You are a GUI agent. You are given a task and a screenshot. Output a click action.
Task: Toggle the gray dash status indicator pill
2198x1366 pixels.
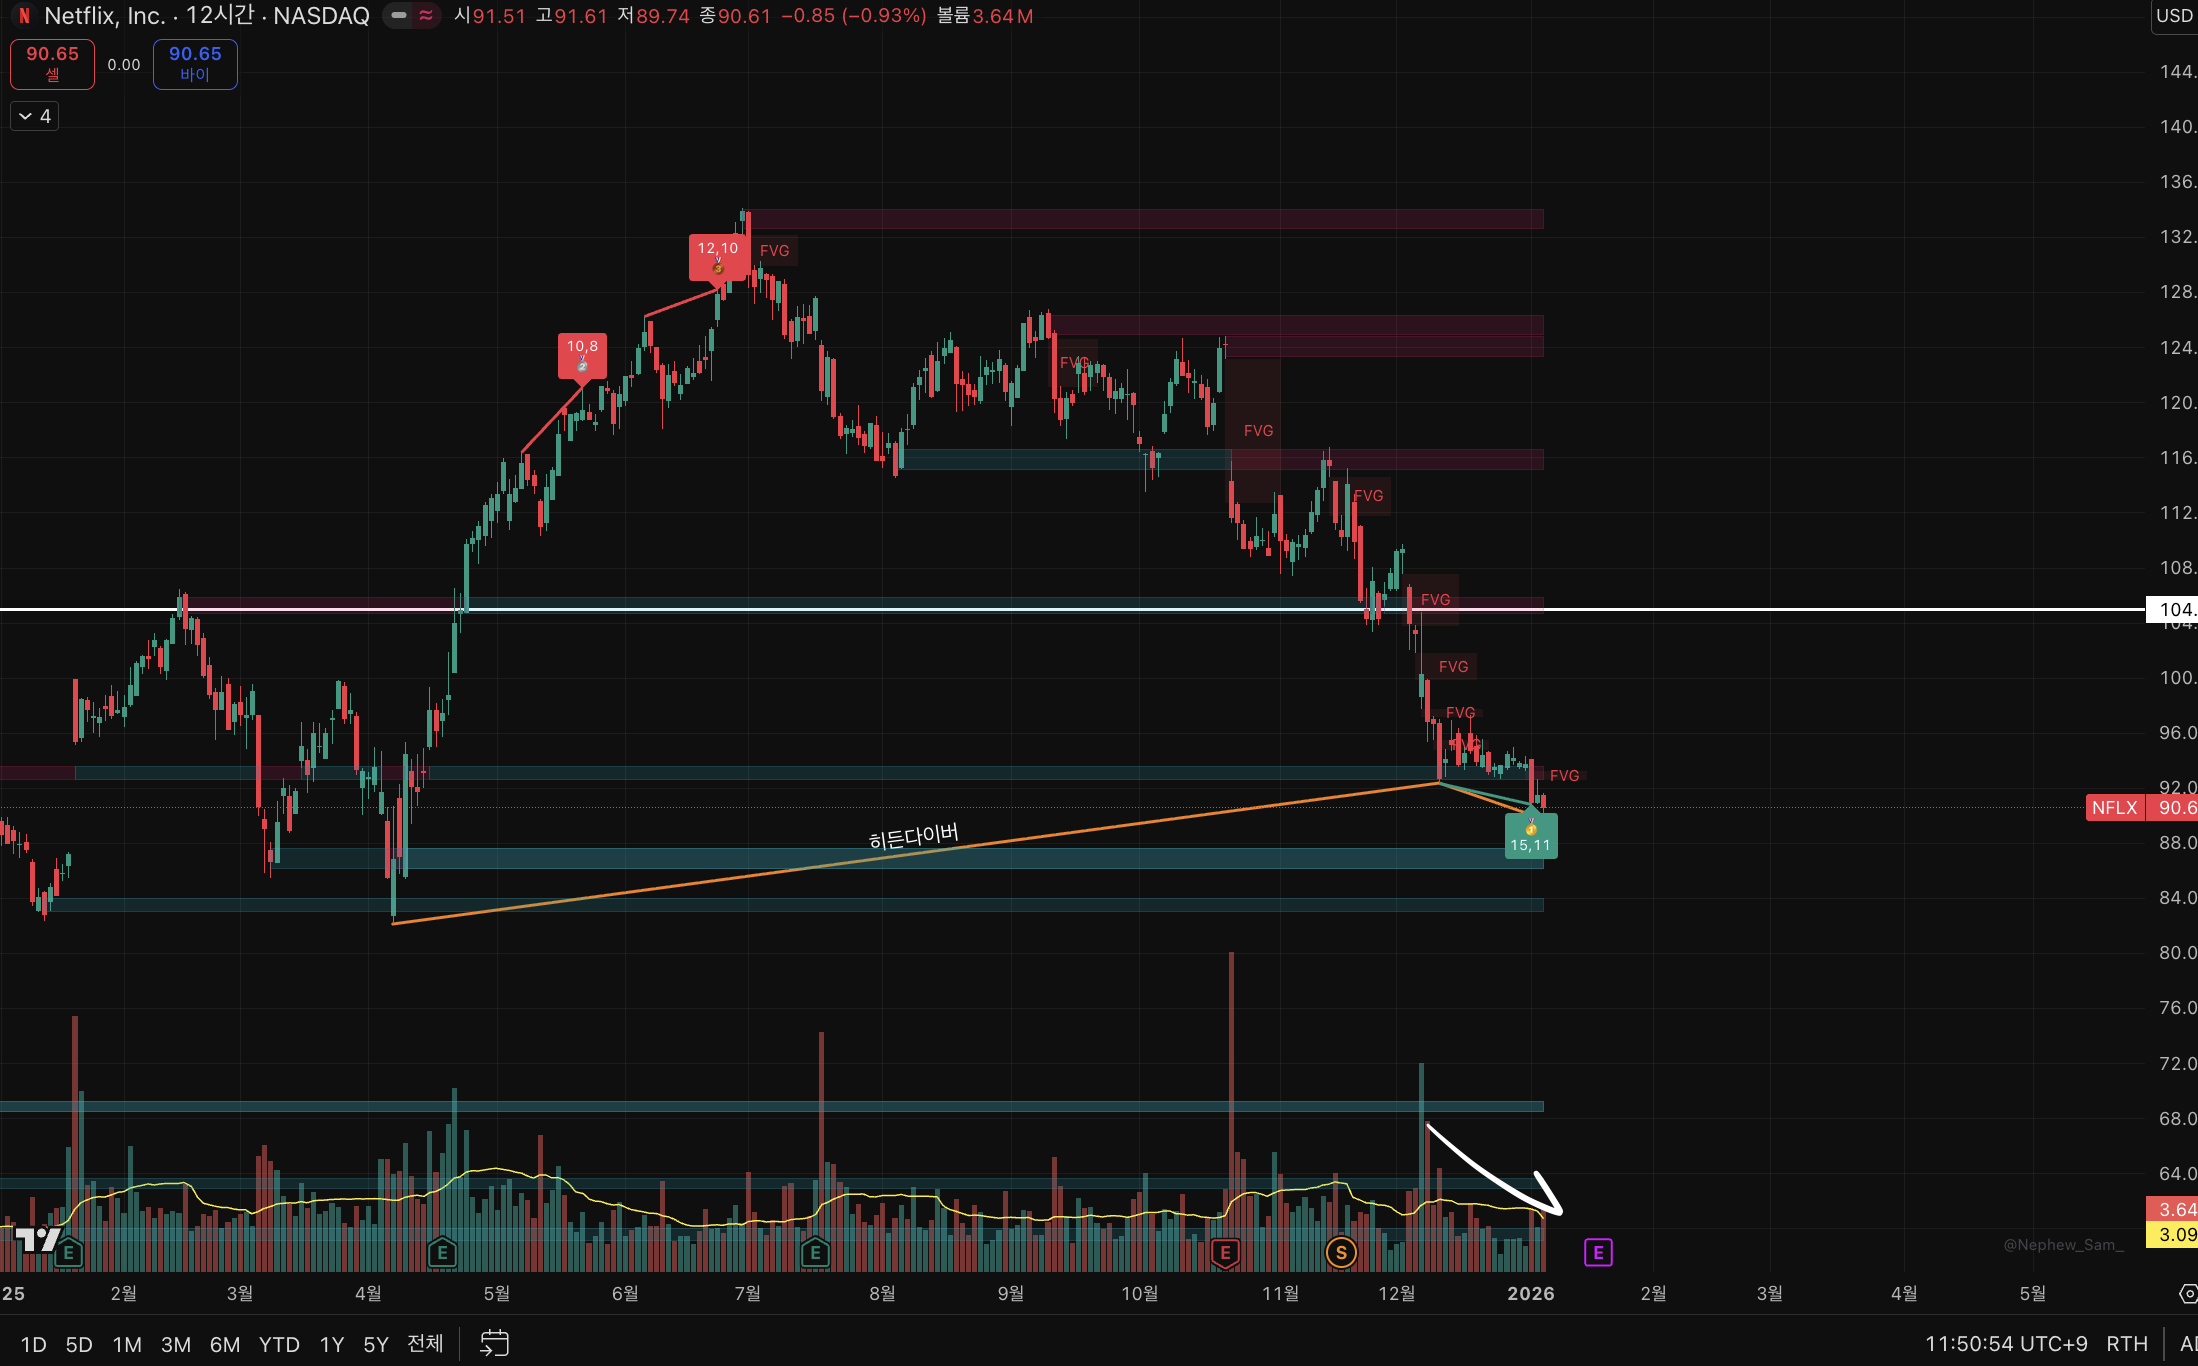pos(399,16)
